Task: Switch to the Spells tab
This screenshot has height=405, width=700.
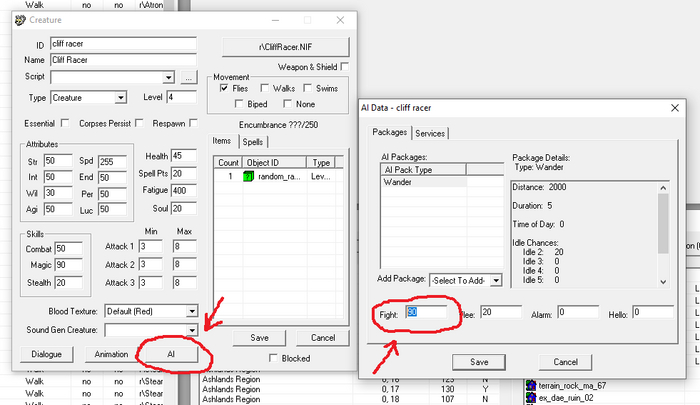Action: [x=253, y=142]
